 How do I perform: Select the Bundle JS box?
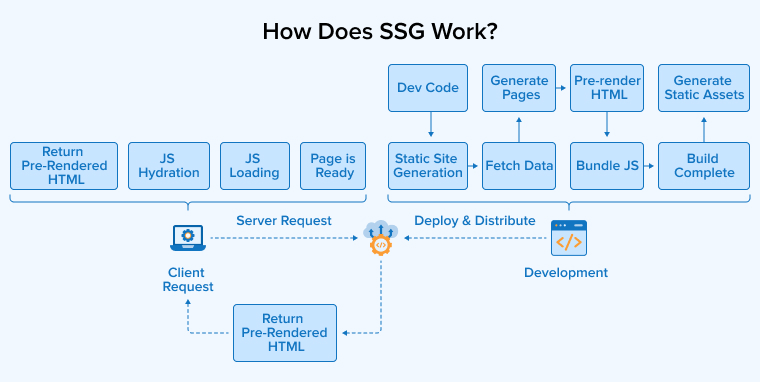(607, 166)
